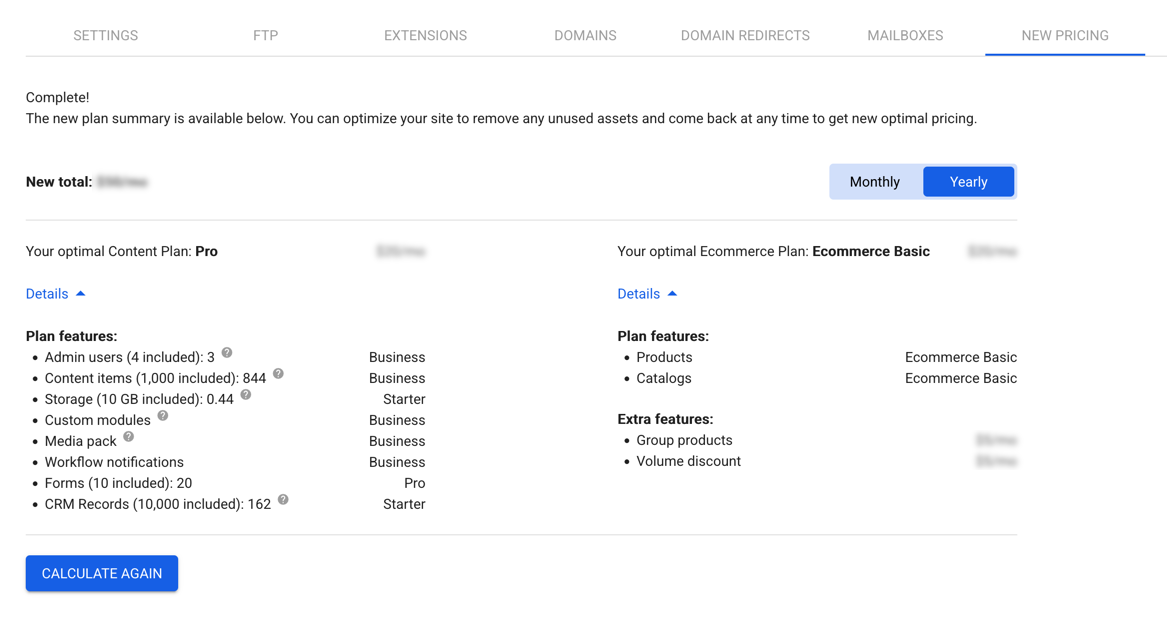Click the Content items question mark icon
This screenshot has width=1167, height=618.
278,372
